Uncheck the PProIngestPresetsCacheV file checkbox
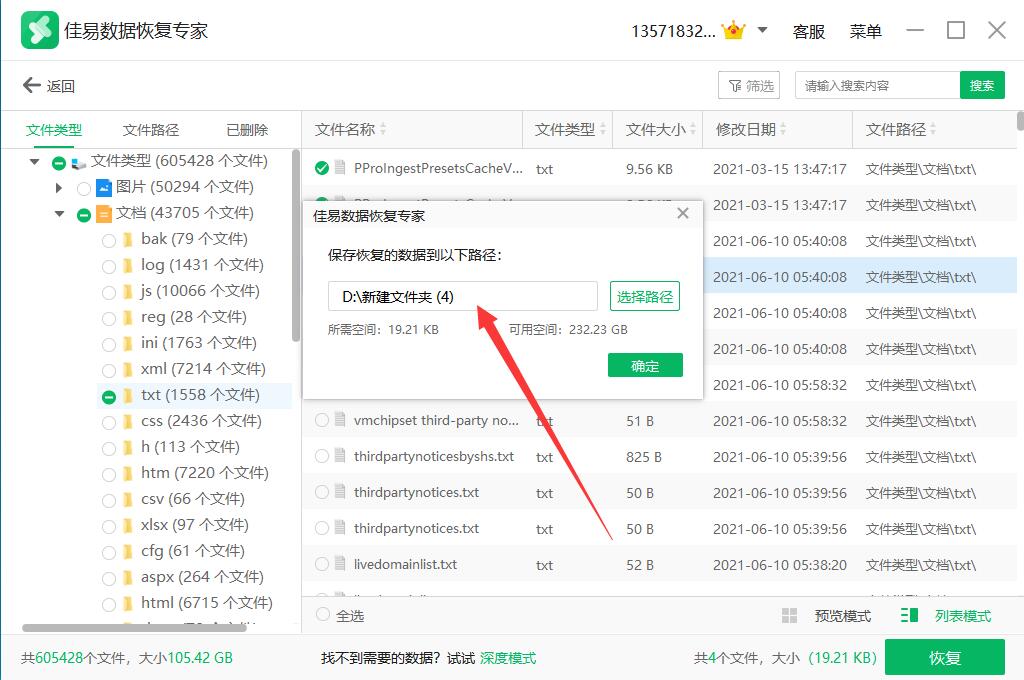This screenshot has height=680, width=1024. tap(322, 169)
